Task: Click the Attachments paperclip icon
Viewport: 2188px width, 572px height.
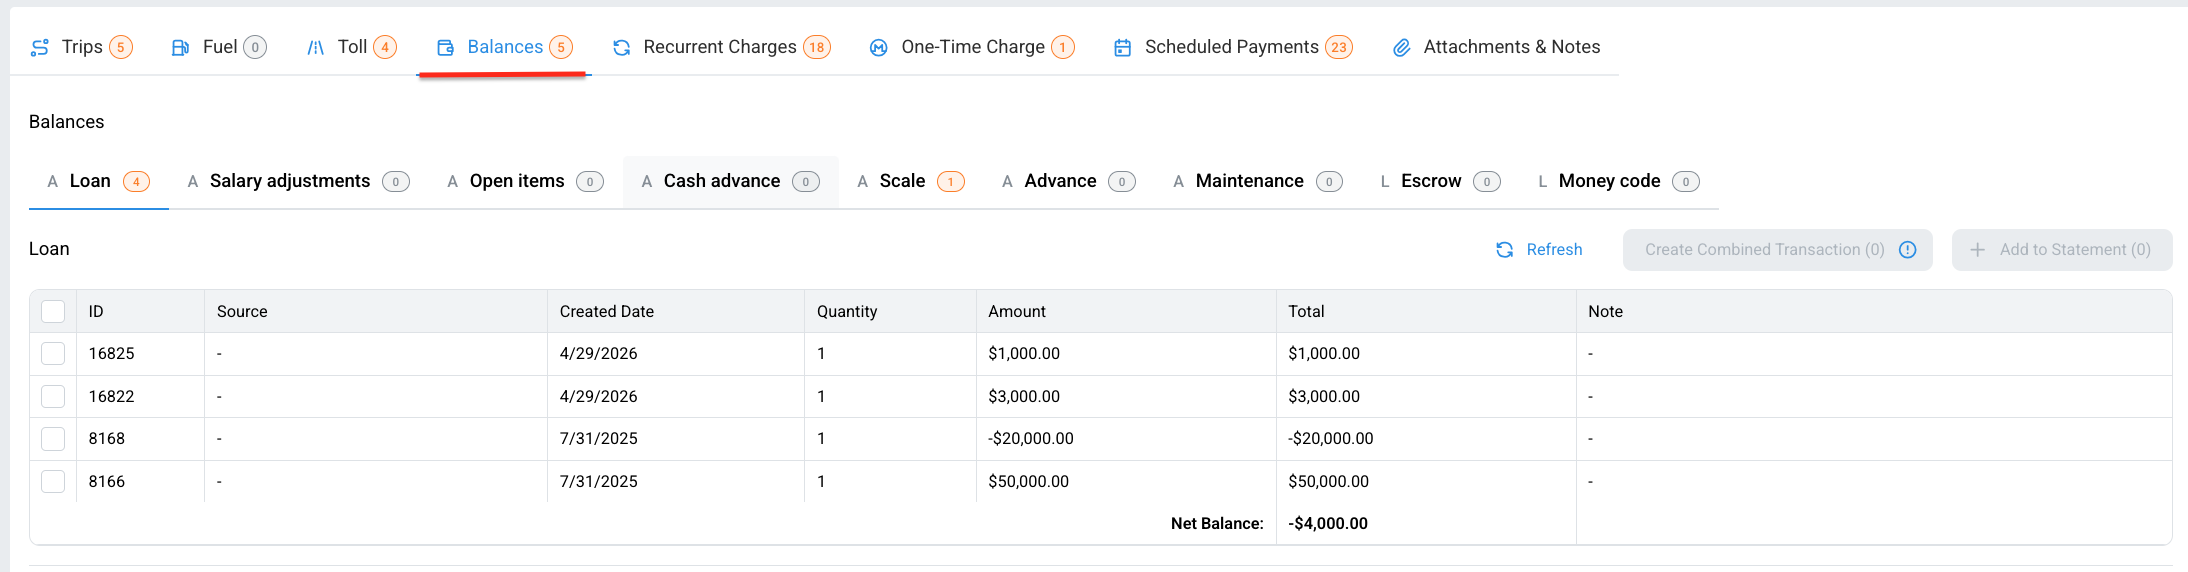Action: pyautogui.click(x=1402, y=48)
